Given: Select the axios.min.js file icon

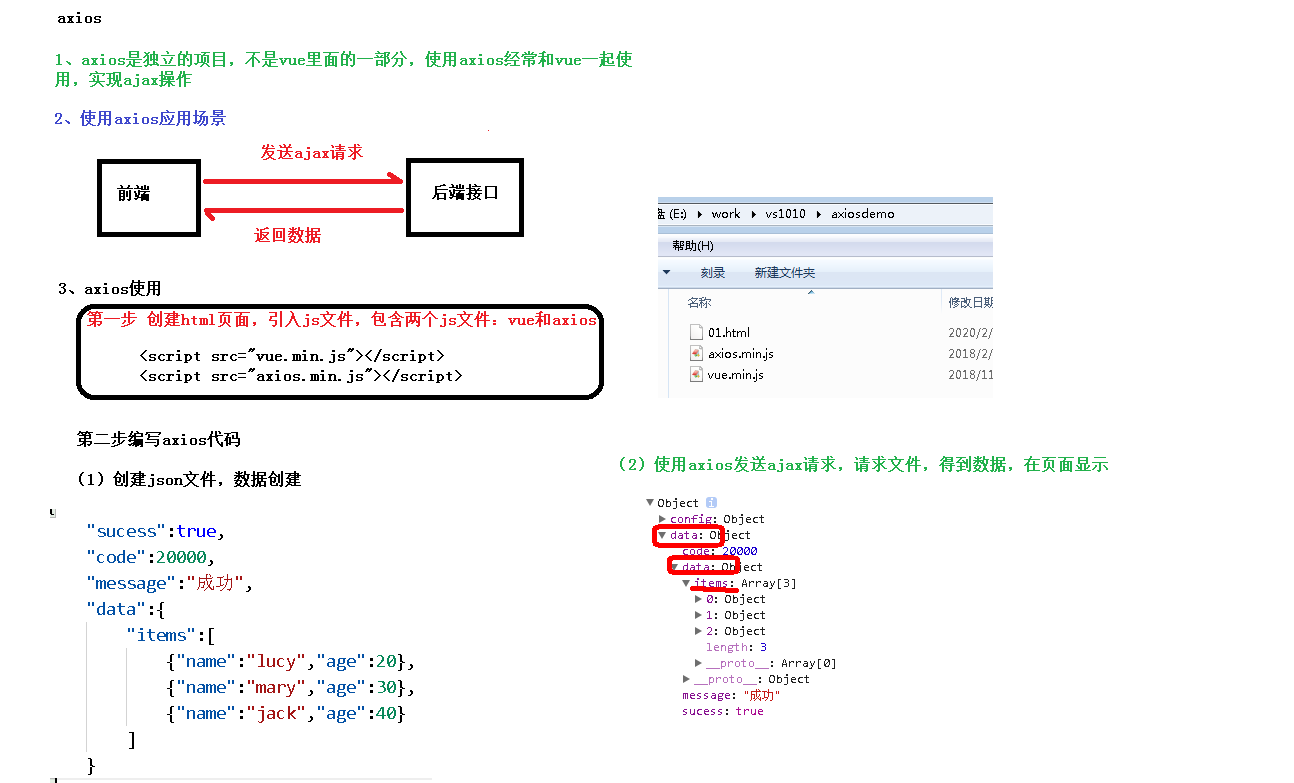Looking at the screenshot, I should [697, 353].
